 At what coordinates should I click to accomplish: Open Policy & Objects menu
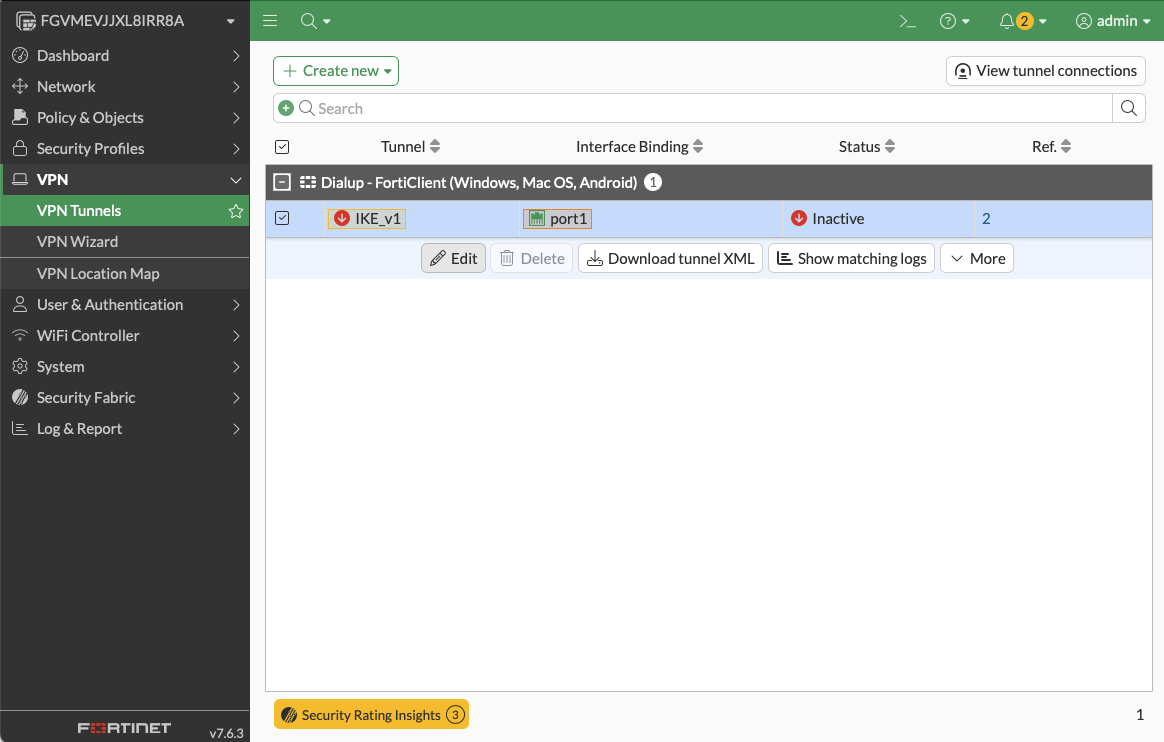(x=125, y=117)
